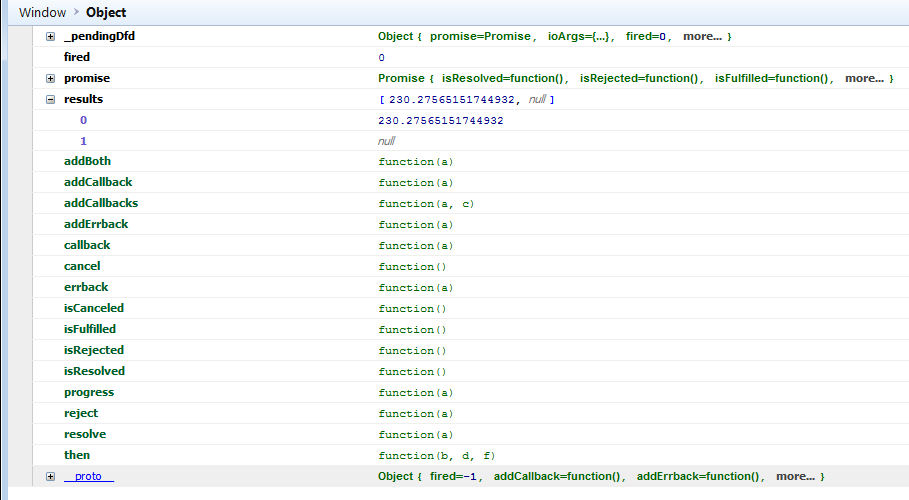Click the null value at index 1
909x500 pixels.
coord(386,141)
